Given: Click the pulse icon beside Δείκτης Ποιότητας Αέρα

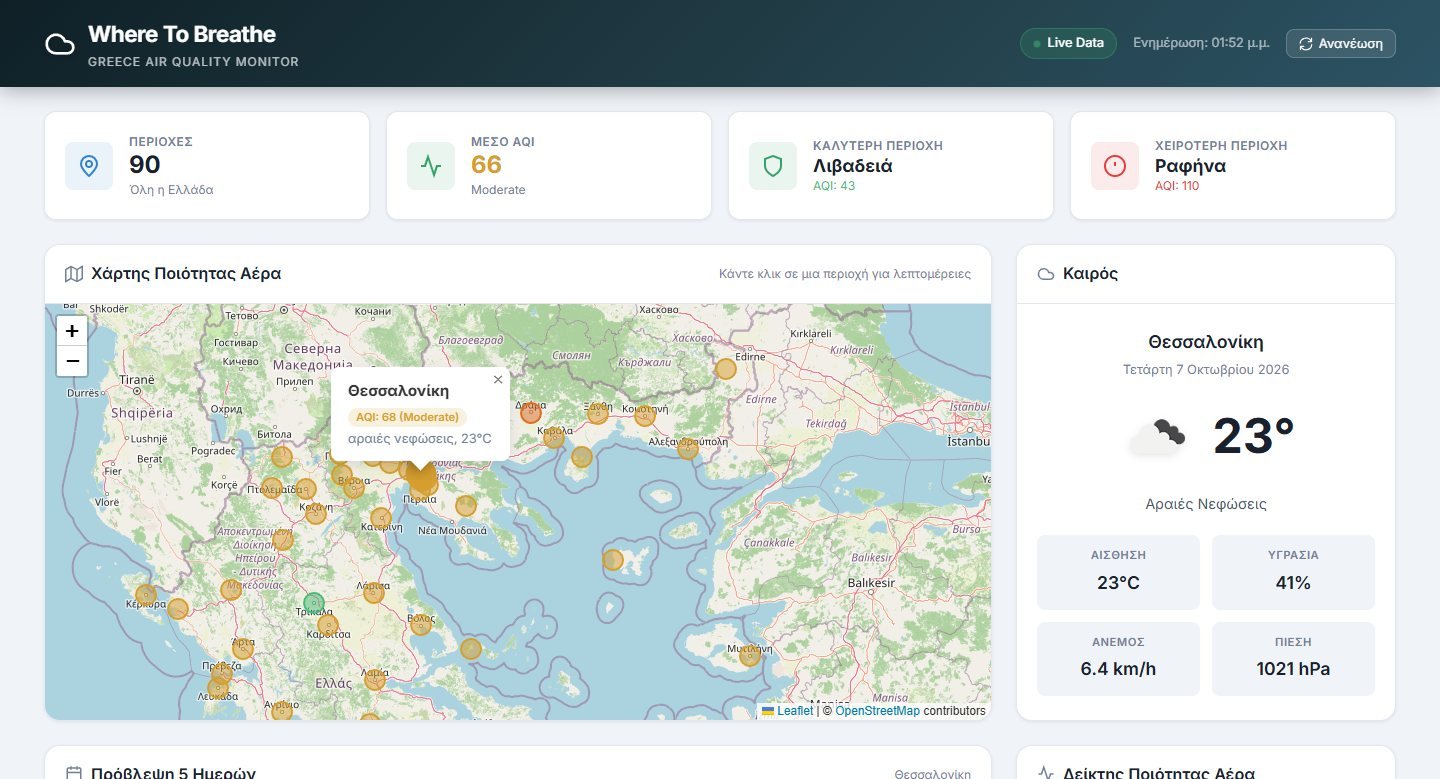Looking at the screenshot, I should (x=1046, y=773).
